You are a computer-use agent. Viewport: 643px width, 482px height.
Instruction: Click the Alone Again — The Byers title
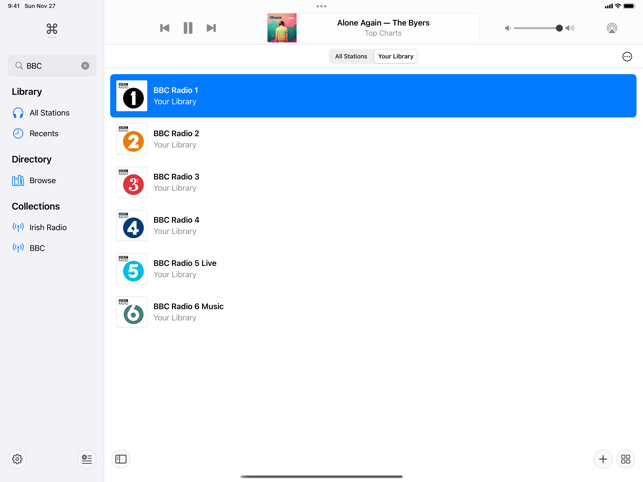[383, 23]
